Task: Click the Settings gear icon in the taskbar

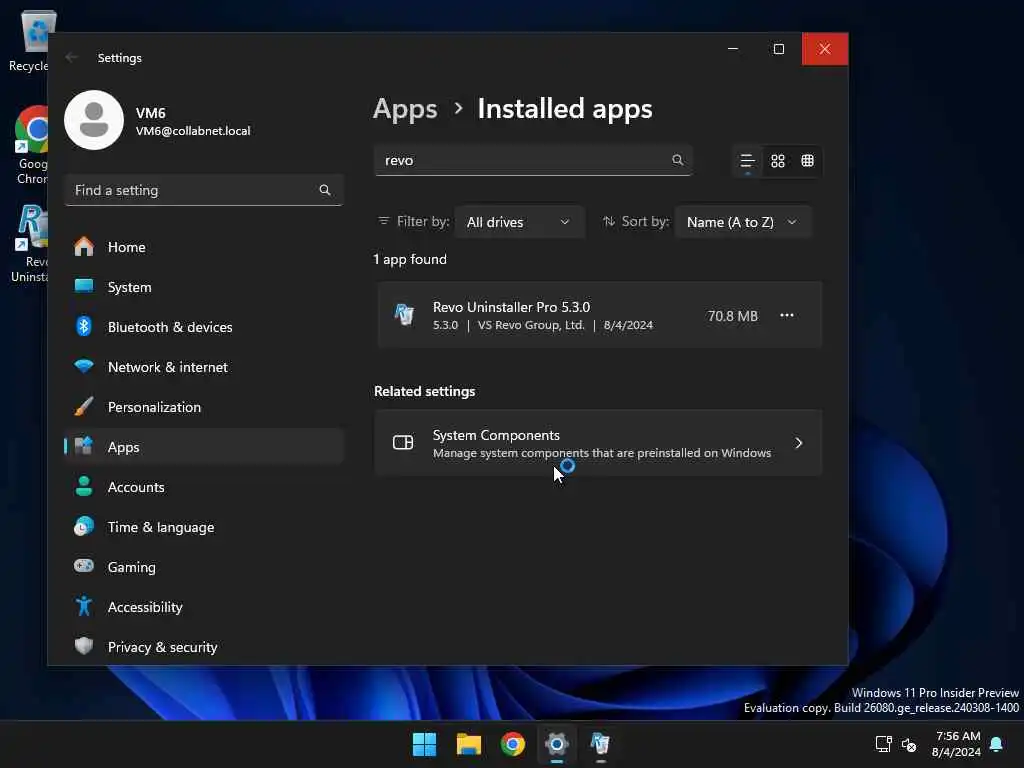Action: pyautogui.click(x=556, y=744)
